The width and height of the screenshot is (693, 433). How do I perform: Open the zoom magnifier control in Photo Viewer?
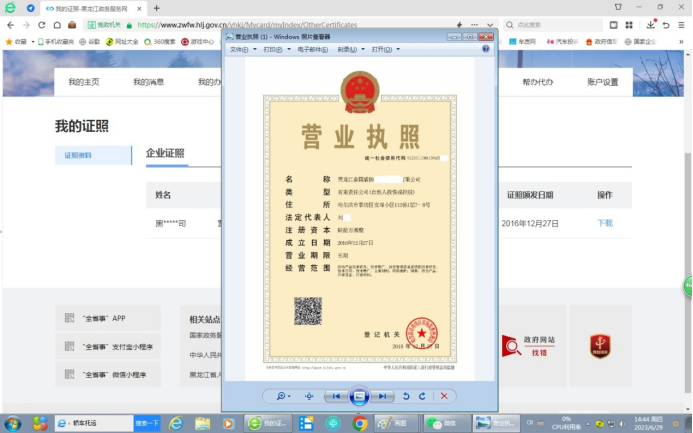(x=283, y=396)
